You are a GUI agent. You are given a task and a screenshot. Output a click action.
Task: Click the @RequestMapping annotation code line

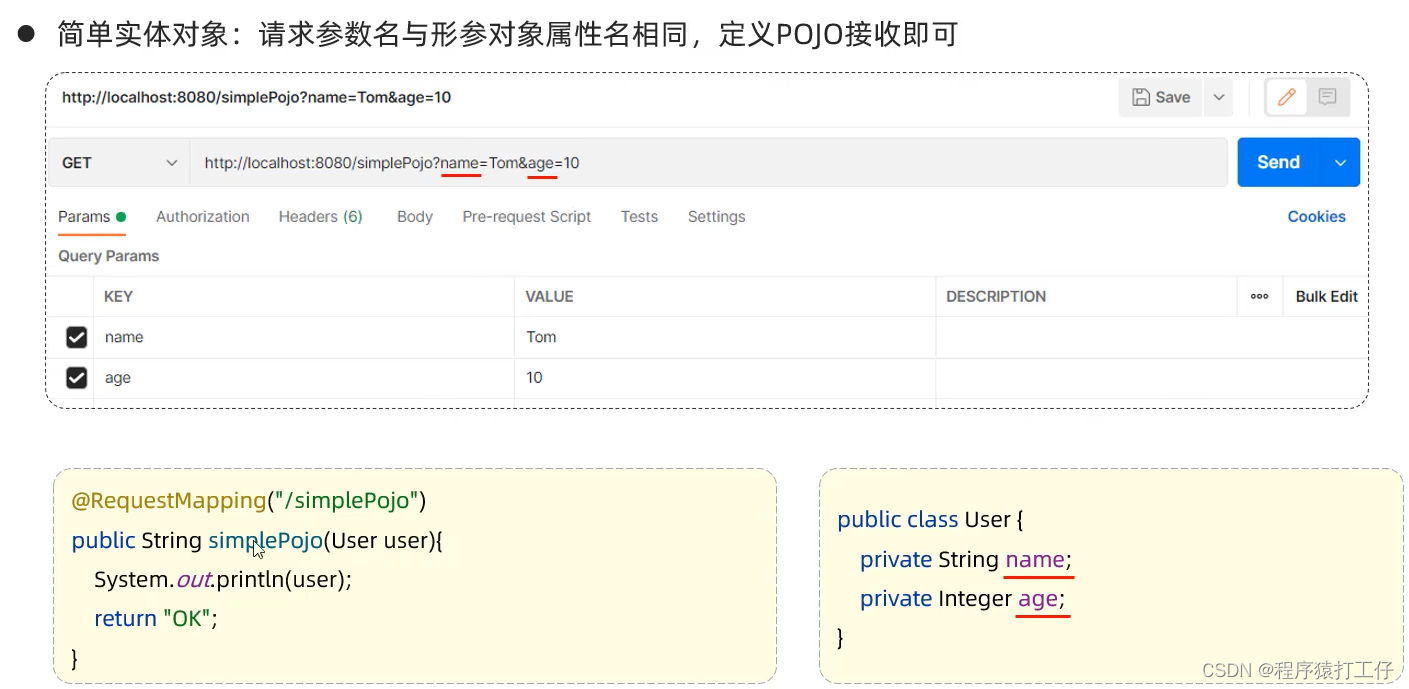tap(249, 500)
